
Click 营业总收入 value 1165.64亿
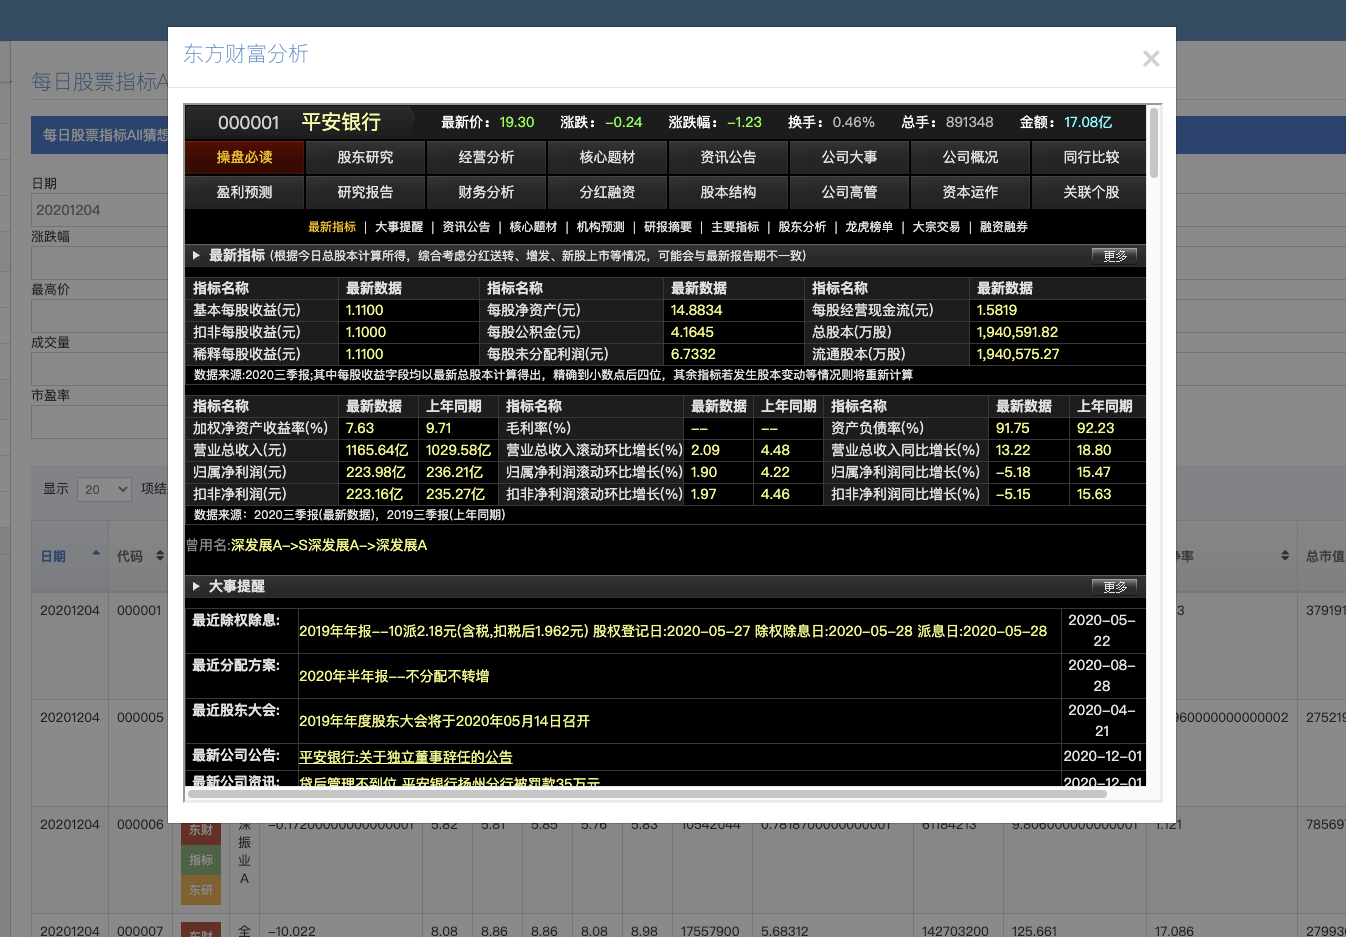click(377, 450)
